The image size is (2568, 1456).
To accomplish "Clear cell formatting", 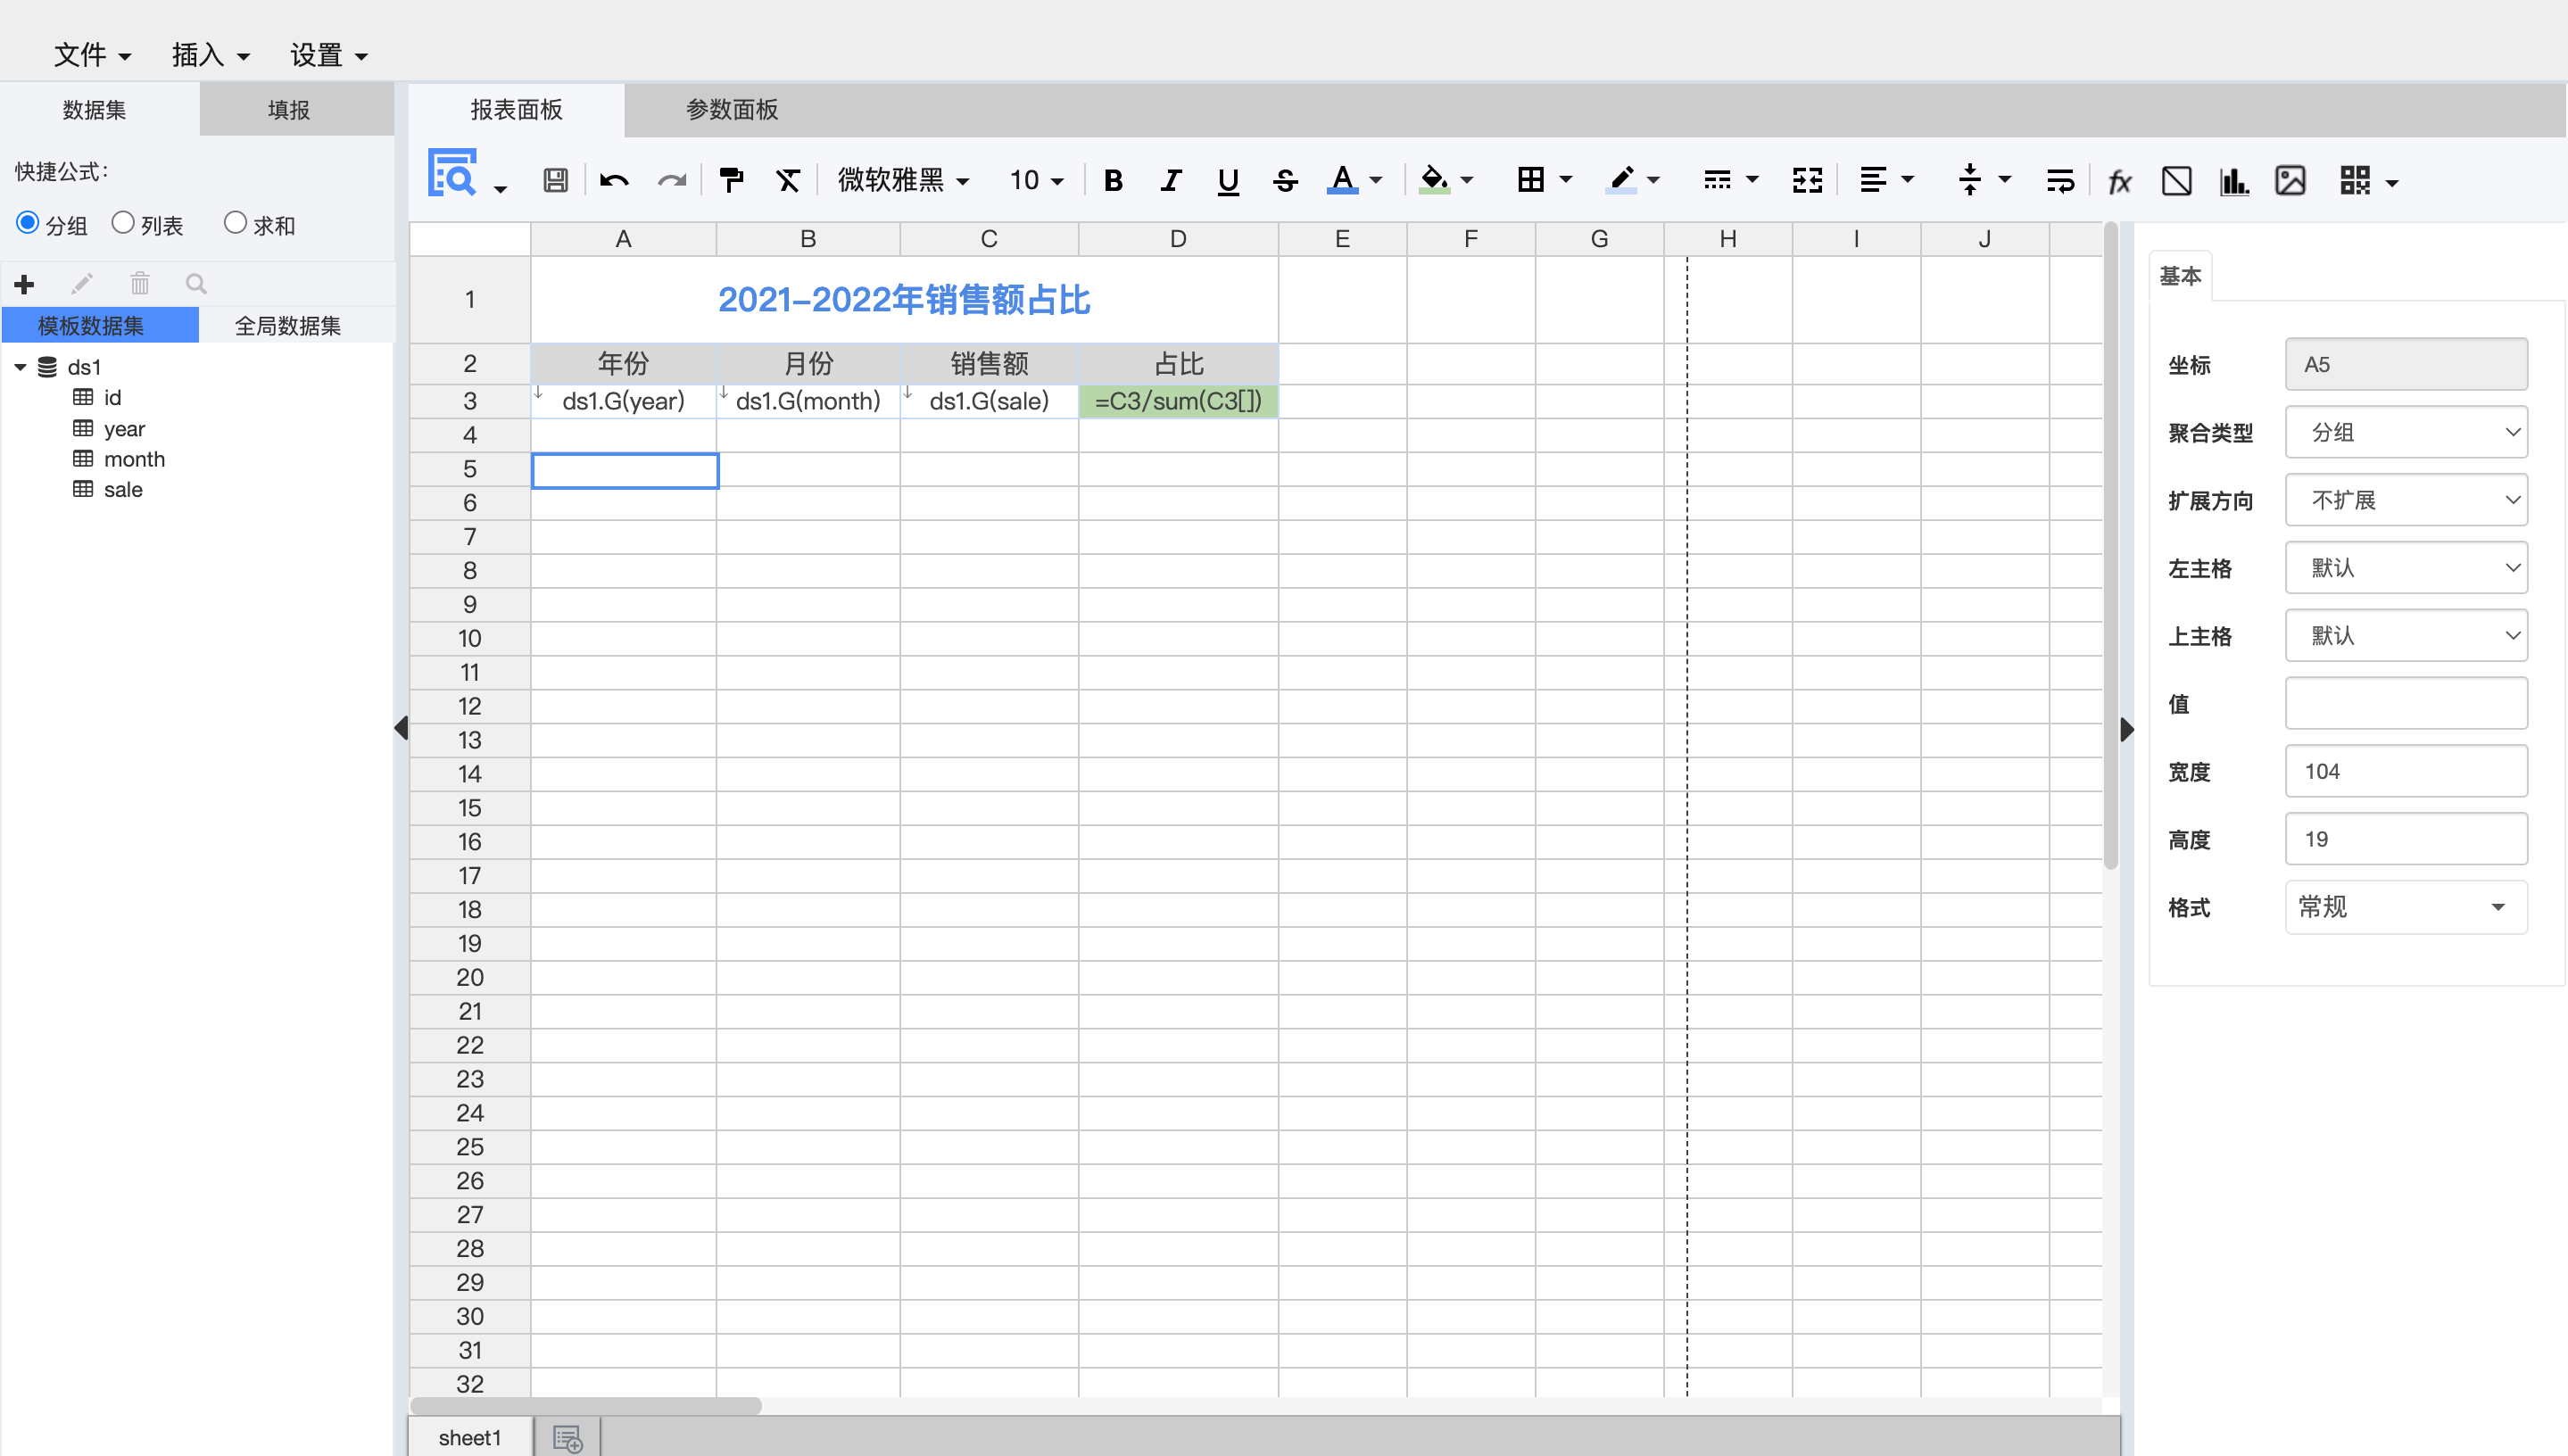I will (788, 180).
